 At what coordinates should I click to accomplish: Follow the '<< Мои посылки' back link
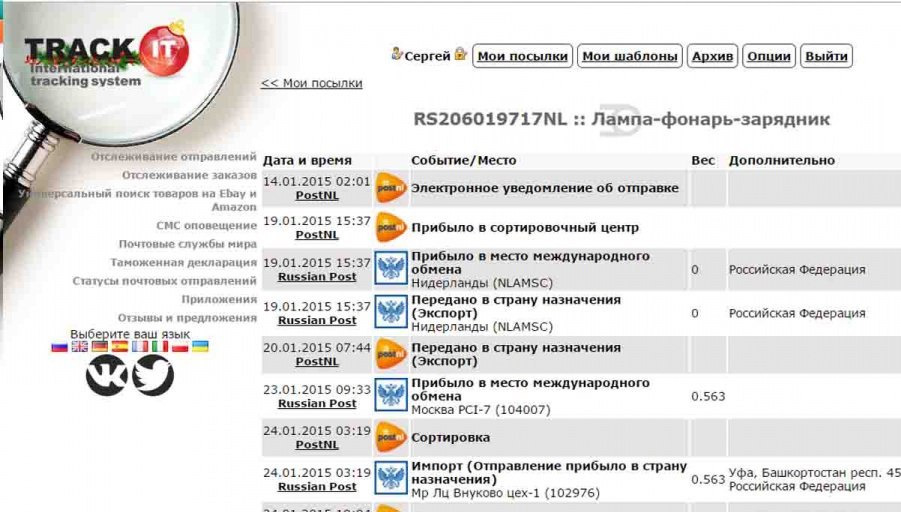coord(311,83)
